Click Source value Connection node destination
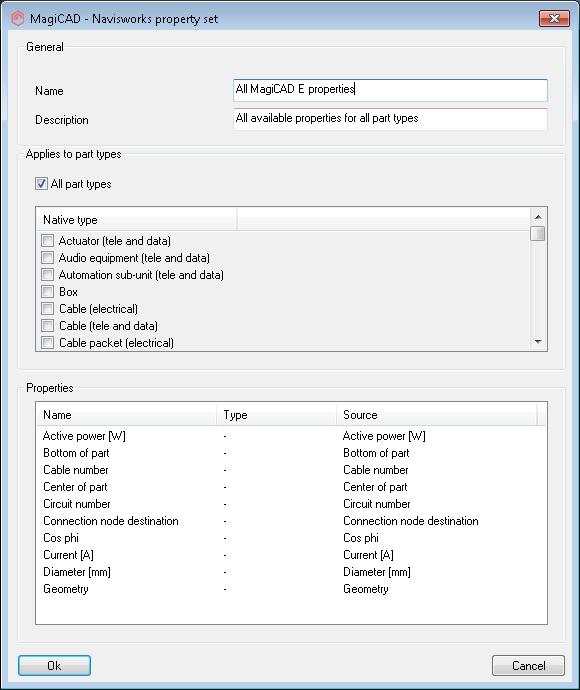This screenshot has height=690, width=580. [x=411, y=521]
